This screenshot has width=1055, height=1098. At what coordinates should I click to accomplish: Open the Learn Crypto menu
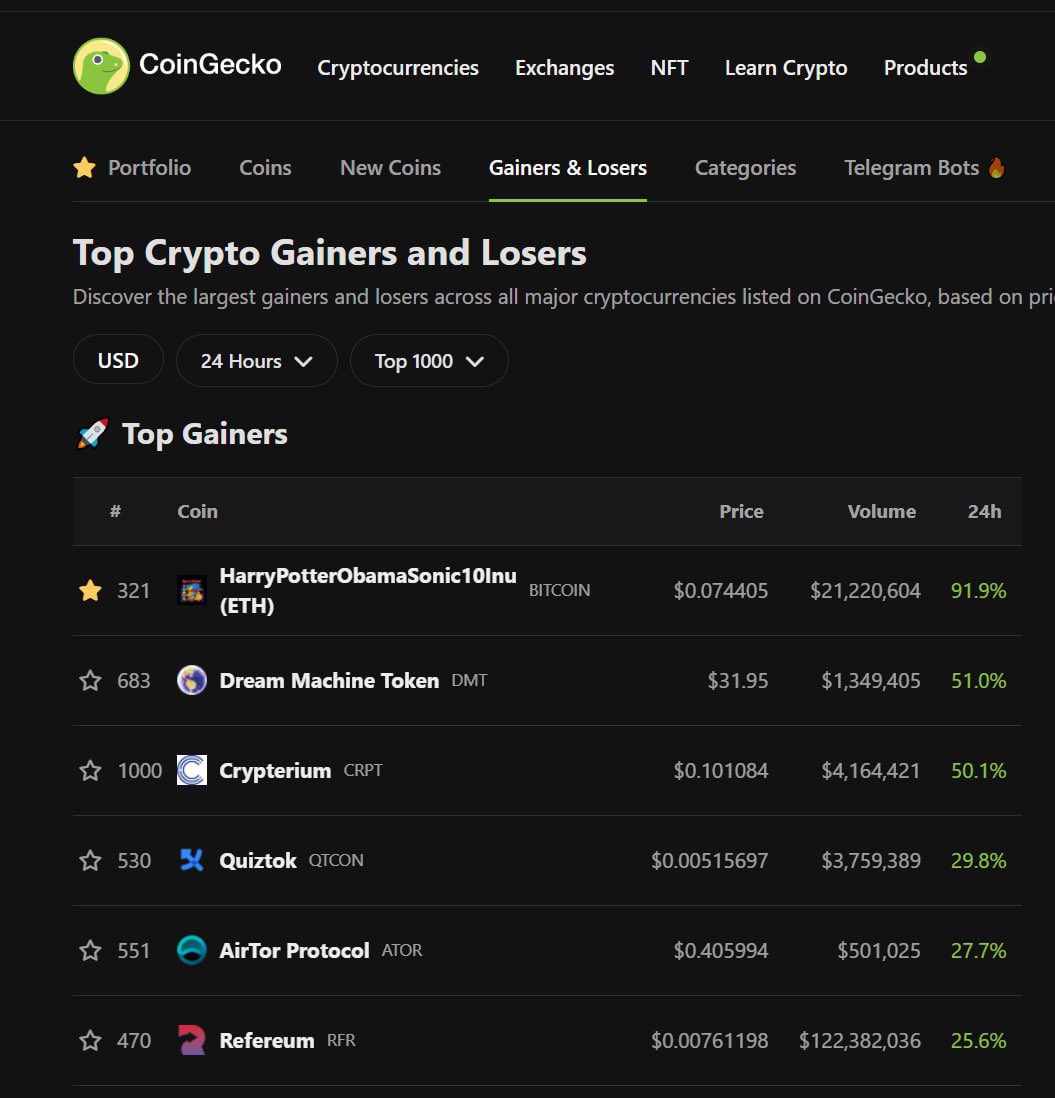[x=786, y=68]
